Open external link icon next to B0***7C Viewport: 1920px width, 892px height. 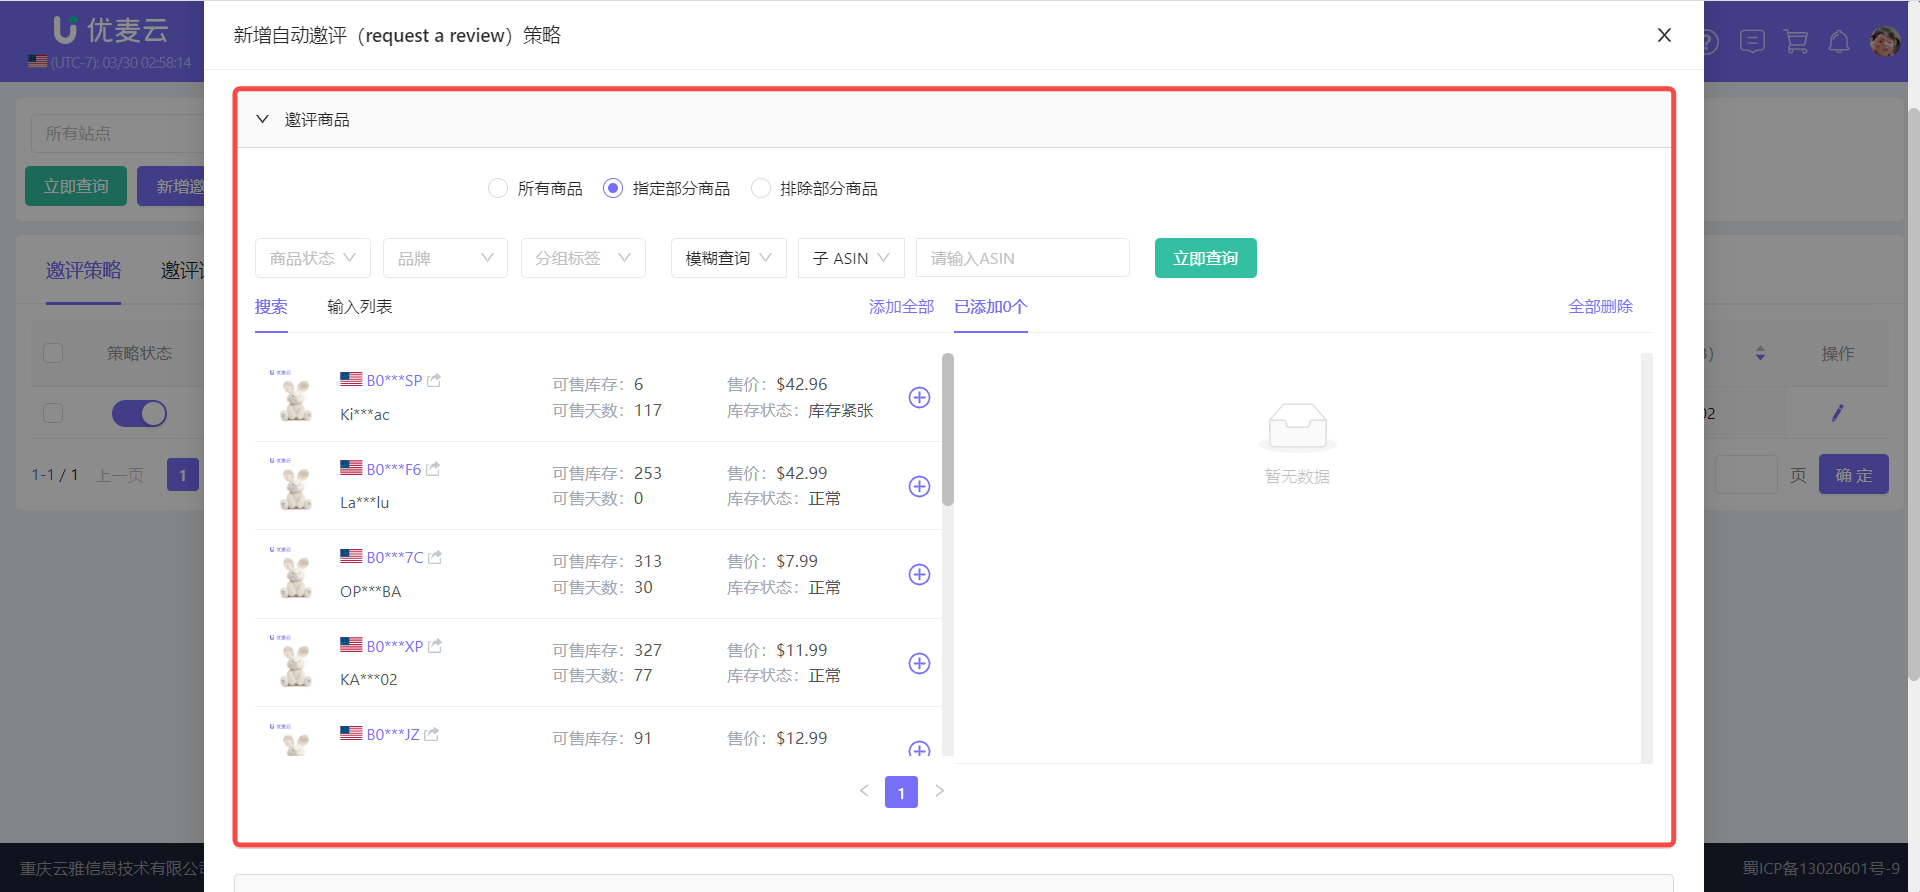[435, 558]
